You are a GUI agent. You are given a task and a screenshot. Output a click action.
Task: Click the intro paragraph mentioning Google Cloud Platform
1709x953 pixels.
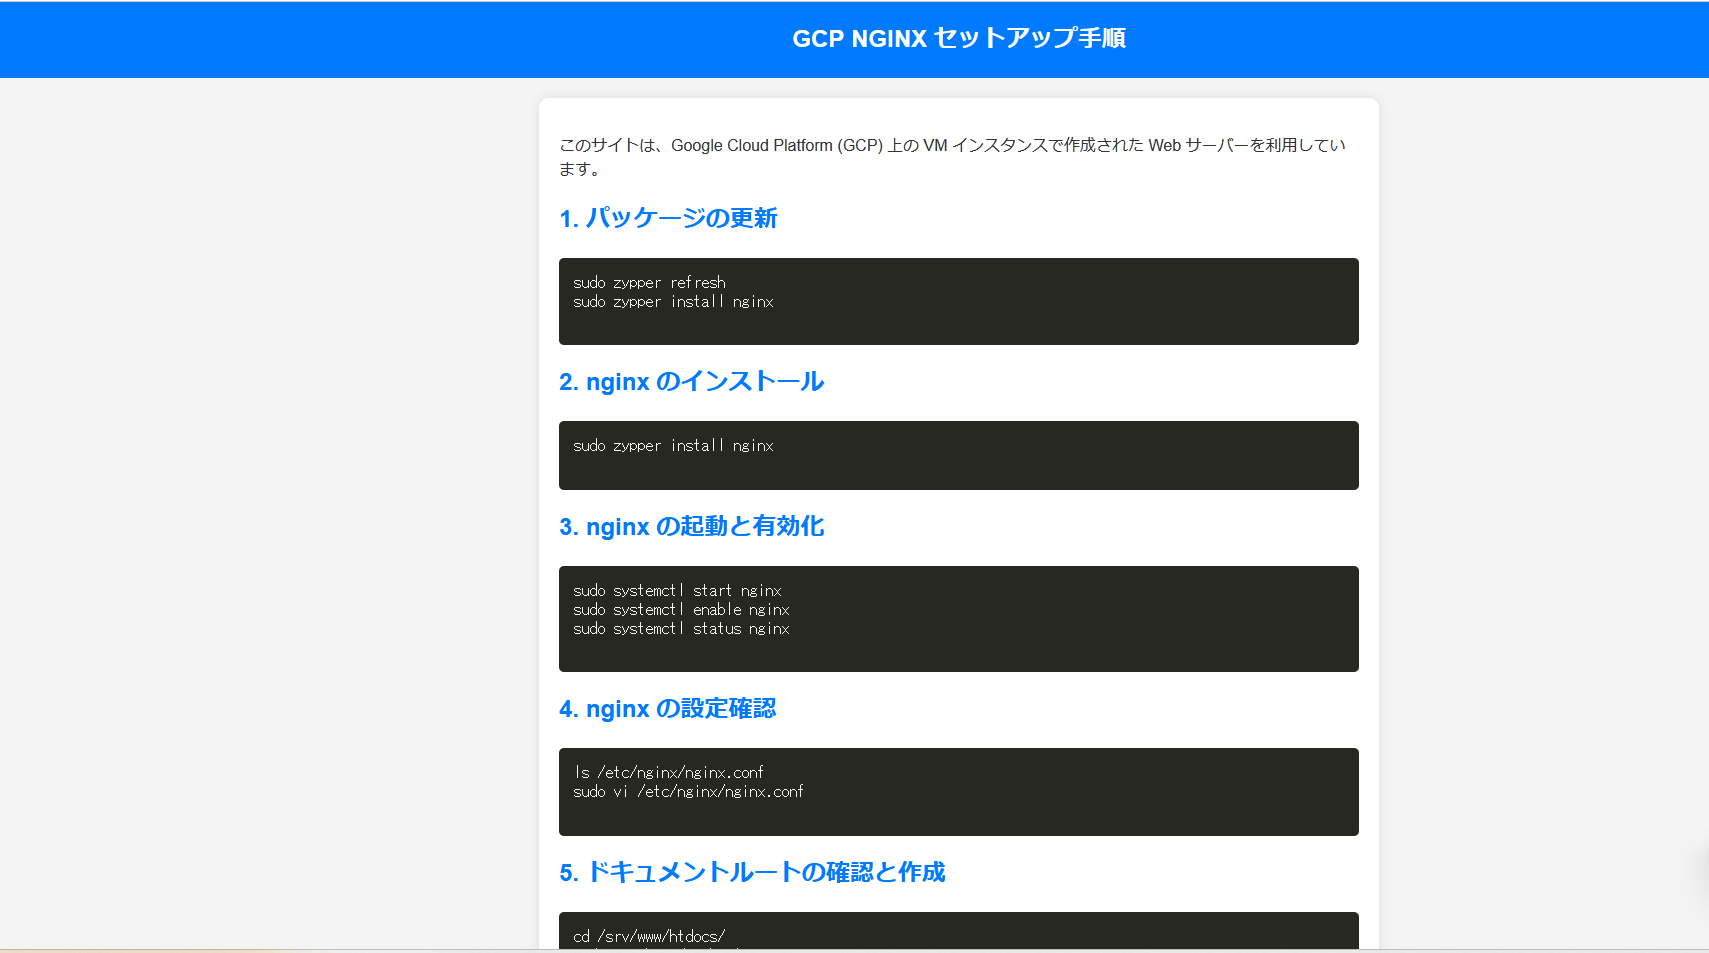[x=952, y=157]
